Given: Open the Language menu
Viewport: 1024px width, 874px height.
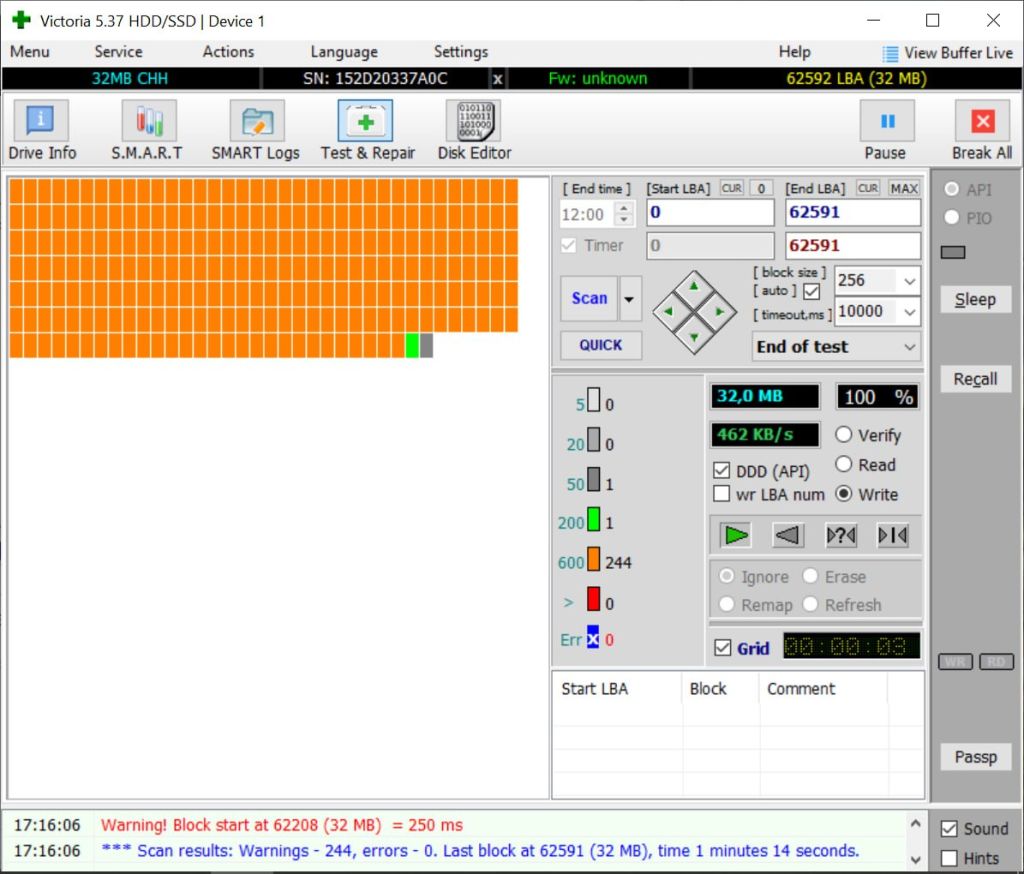Looking at the screenshot, I should pyautogui.click(x=344, y=52).
